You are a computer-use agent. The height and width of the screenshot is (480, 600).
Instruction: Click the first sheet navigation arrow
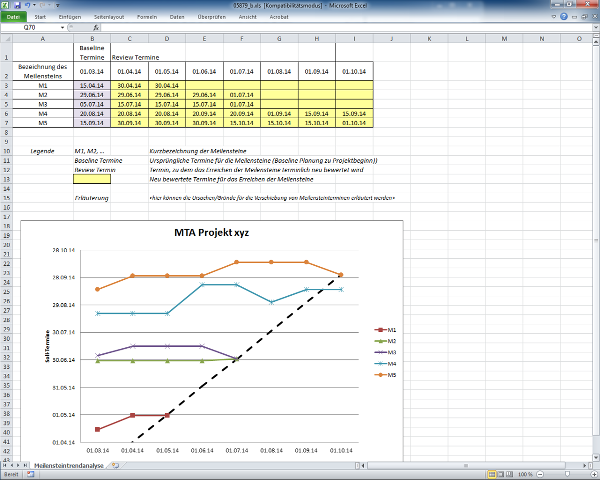pyautogui.click(x=4, y=466)
